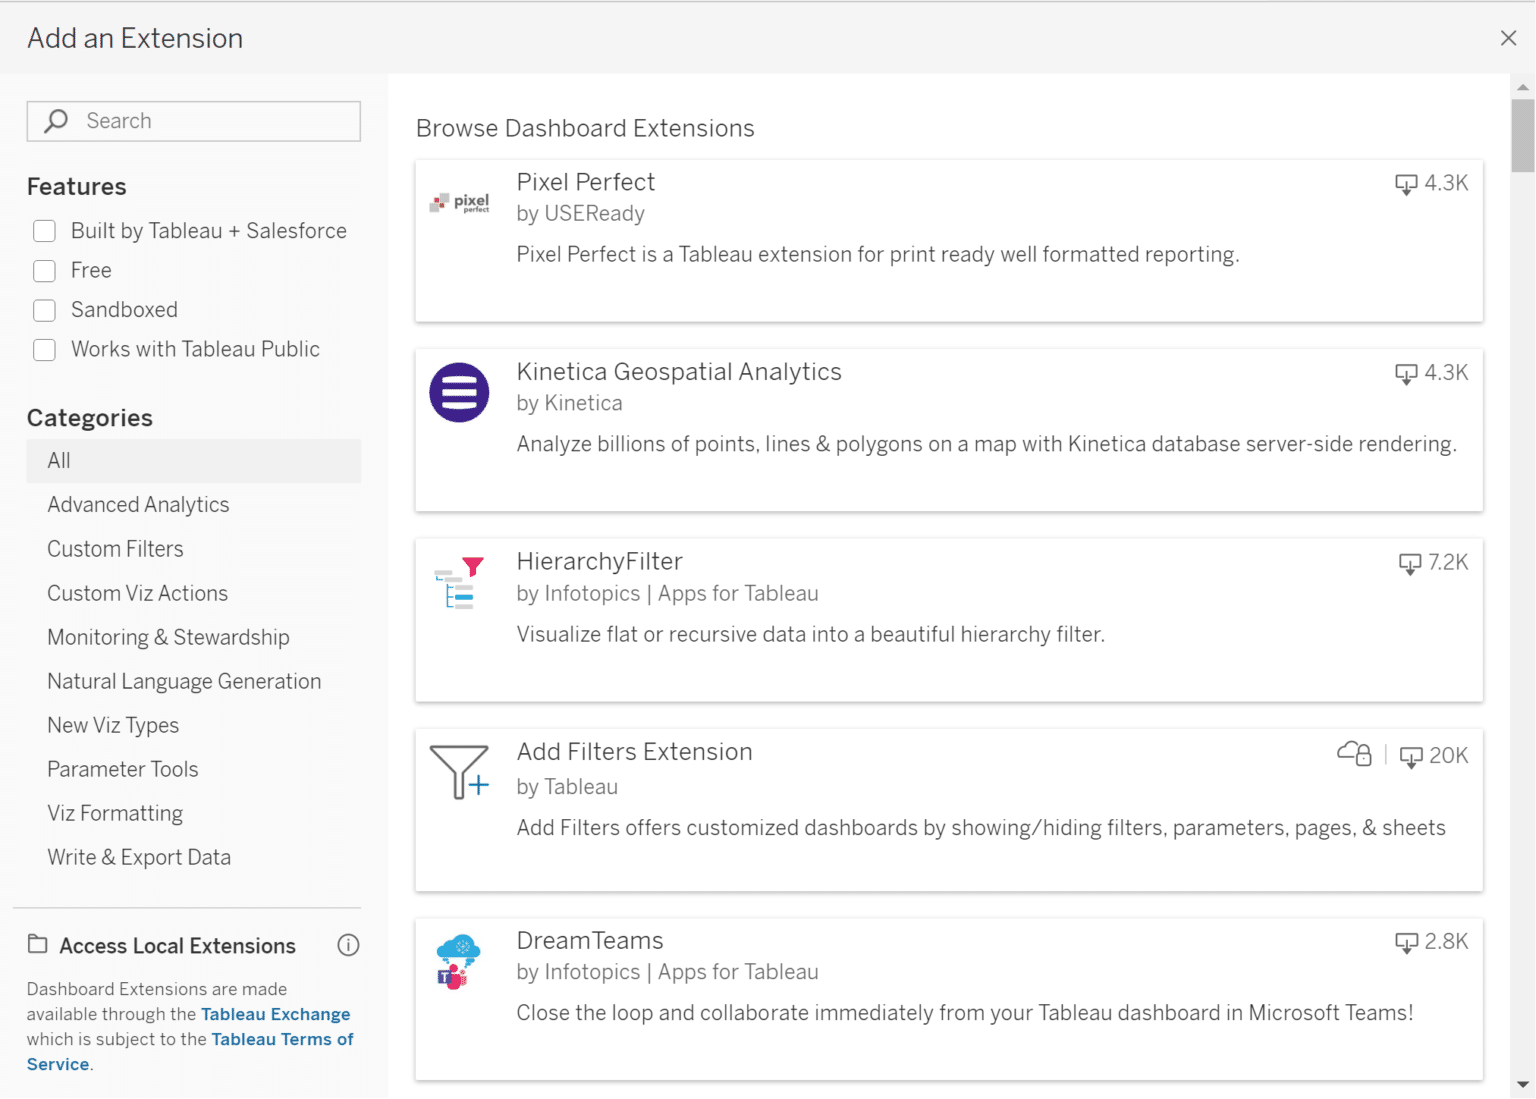
Task: Enable the Free filter checkbox
Action: [44, 270]
